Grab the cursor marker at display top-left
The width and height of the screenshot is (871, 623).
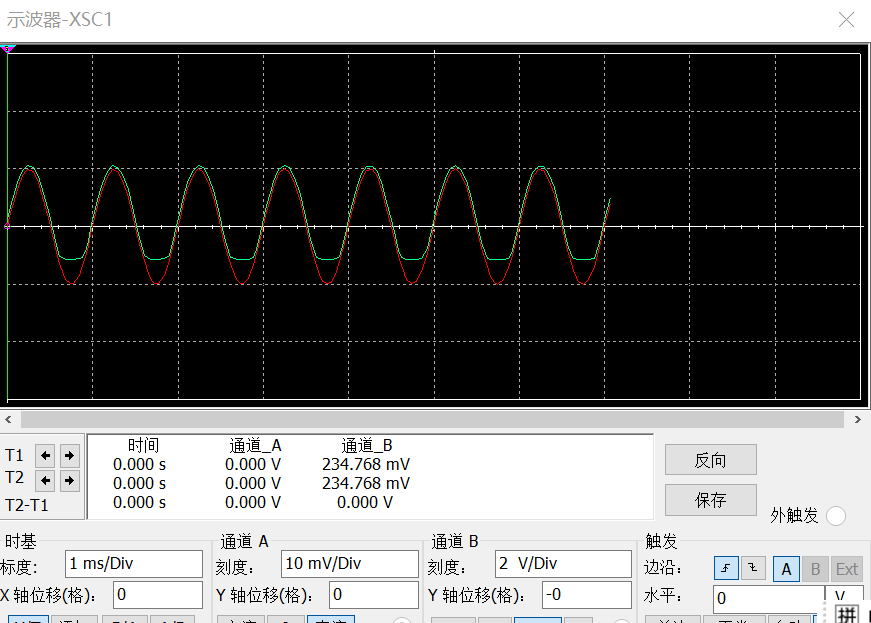pyautogui.click(x=7, y=49)
